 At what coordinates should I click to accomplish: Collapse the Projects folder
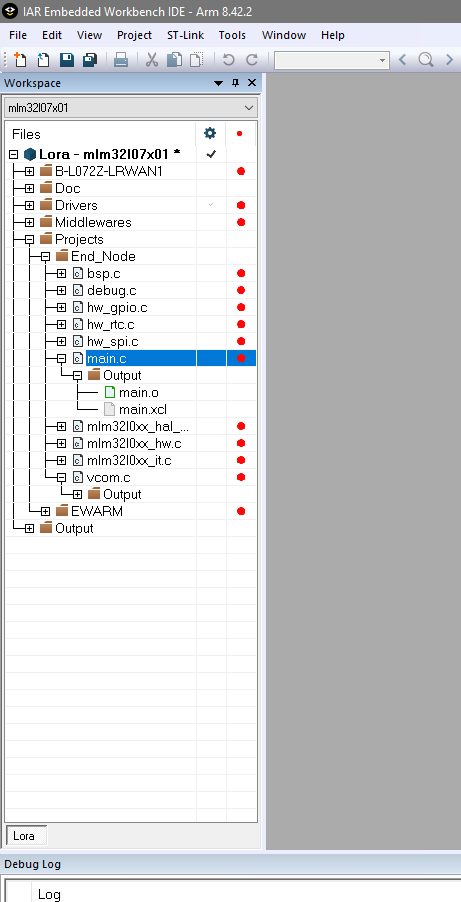tap(29, 239)
